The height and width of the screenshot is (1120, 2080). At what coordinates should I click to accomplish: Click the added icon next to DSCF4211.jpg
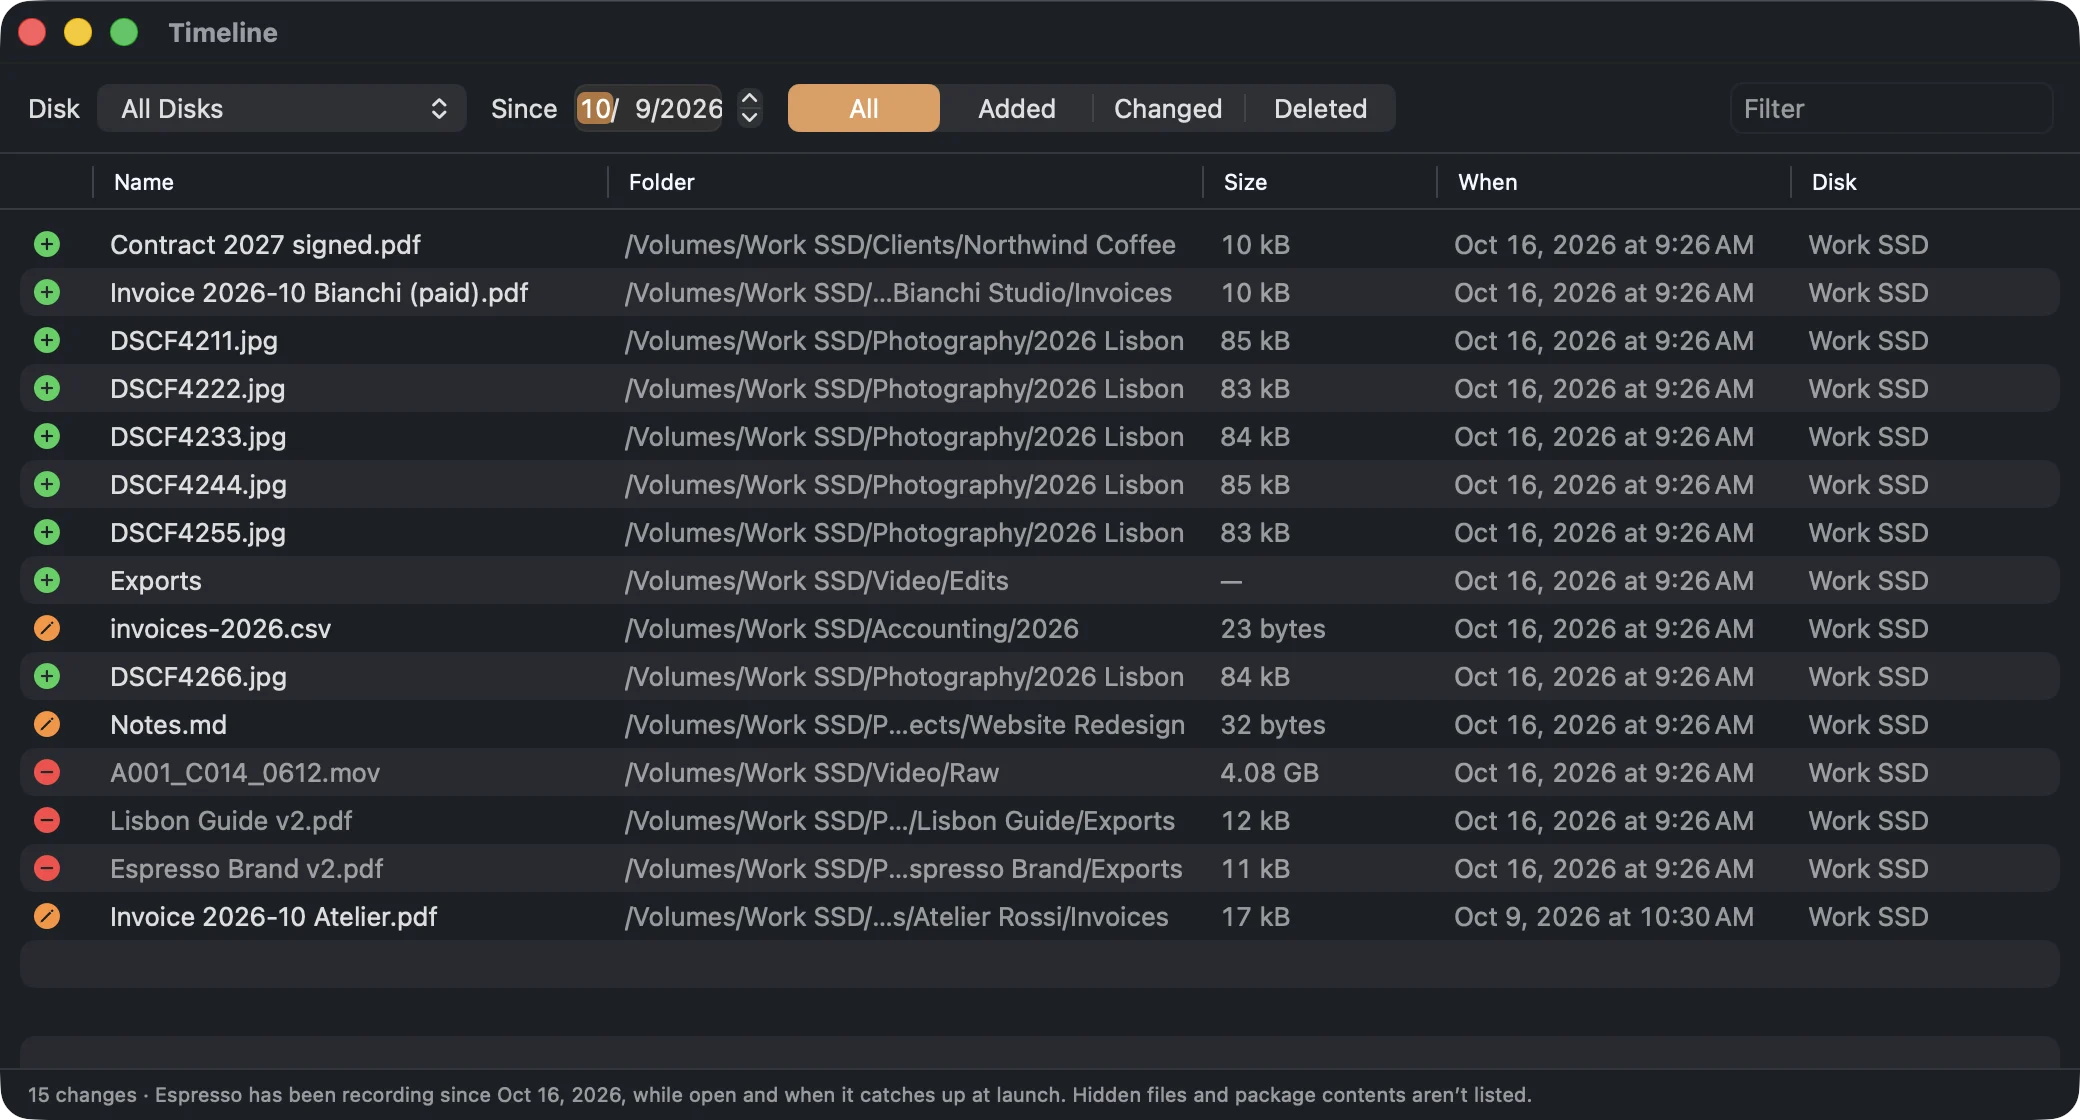click(47, 340)
